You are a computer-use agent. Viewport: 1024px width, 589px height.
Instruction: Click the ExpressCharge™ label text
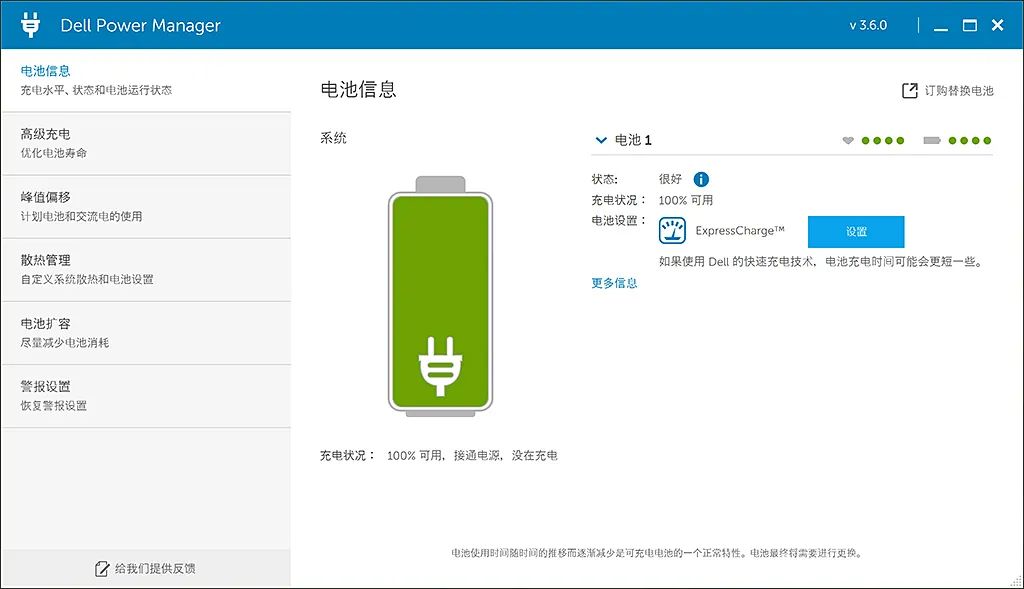(x=740, y=231)
